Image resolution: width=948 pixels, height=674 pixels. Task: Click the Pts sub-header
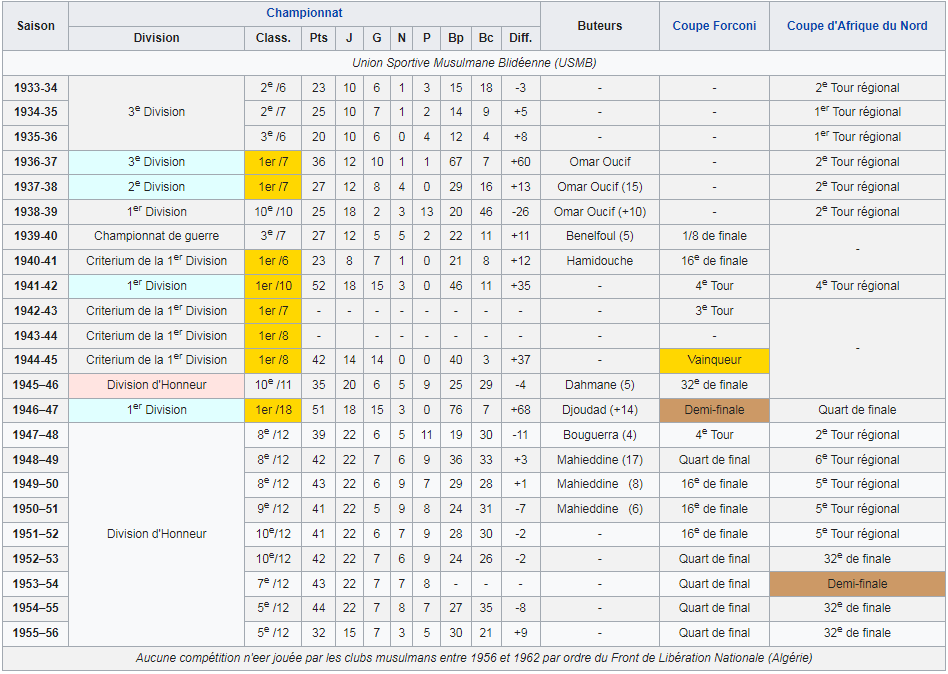(x=319, y=37)
